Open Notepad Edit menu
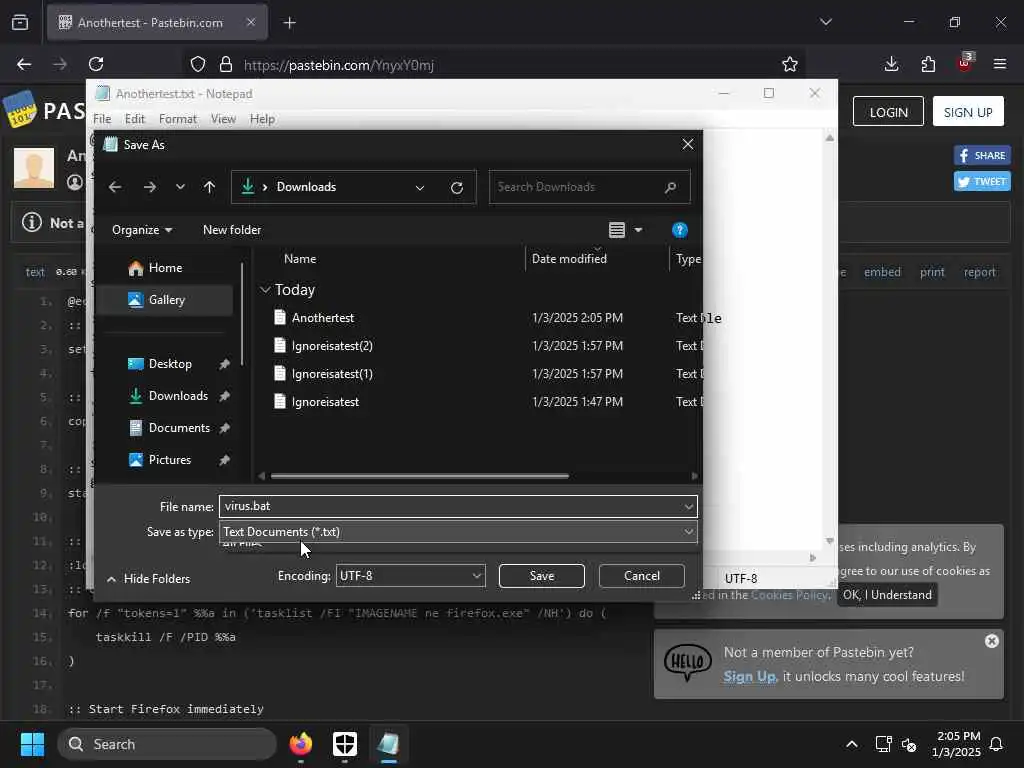Viewport: 1024px width, 768px height. point(135,119)
